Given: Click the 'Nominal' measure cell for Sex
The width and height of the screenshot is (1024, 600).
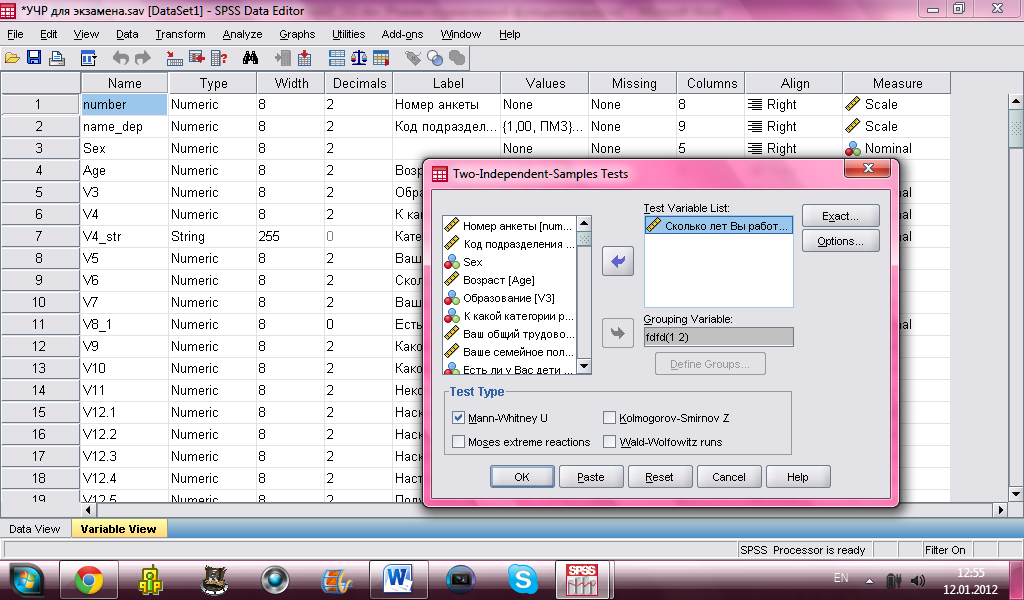Looking at the screenshot, I should pos(896,149).
